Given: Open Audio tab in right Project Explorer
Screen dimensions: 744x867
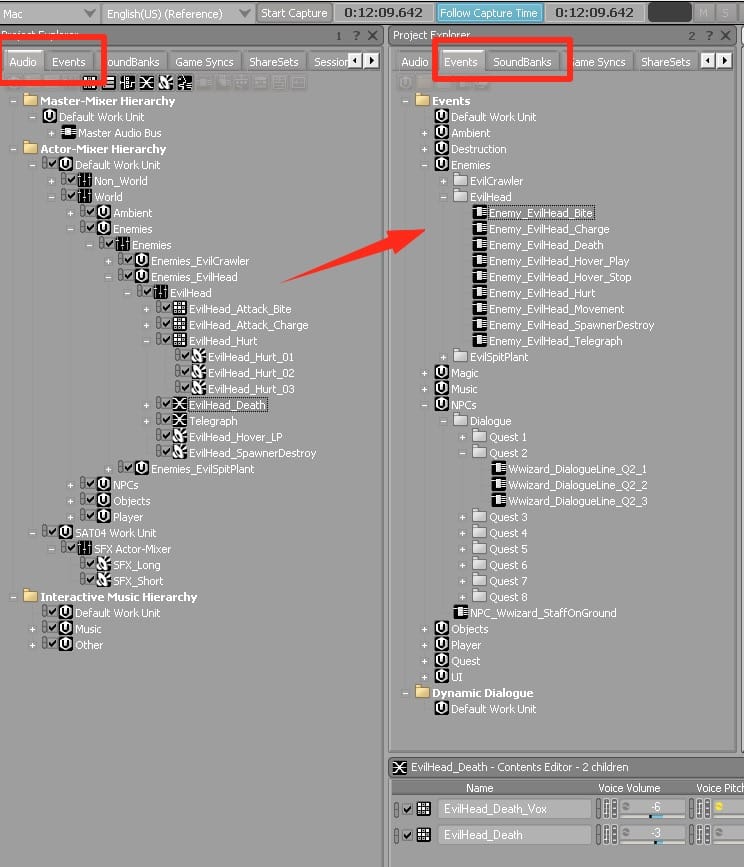Looking at the screenshot, I should (x=415, y=62).
